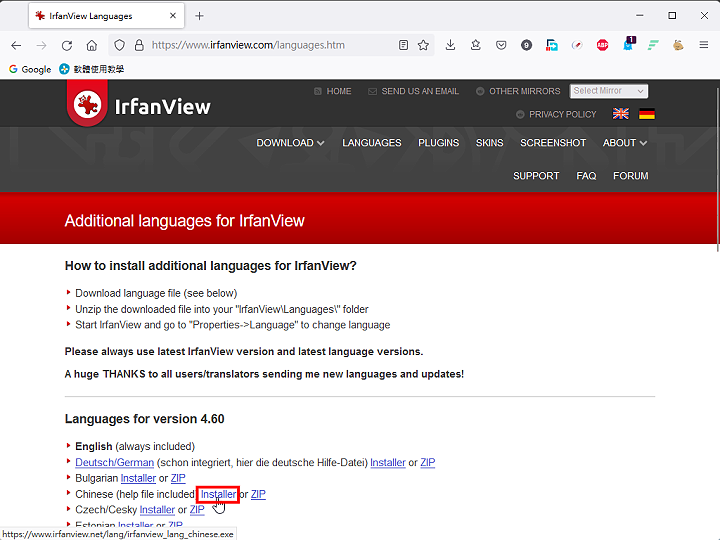
Task: Open a new tab with the plus button
Action: click(199, 16)
